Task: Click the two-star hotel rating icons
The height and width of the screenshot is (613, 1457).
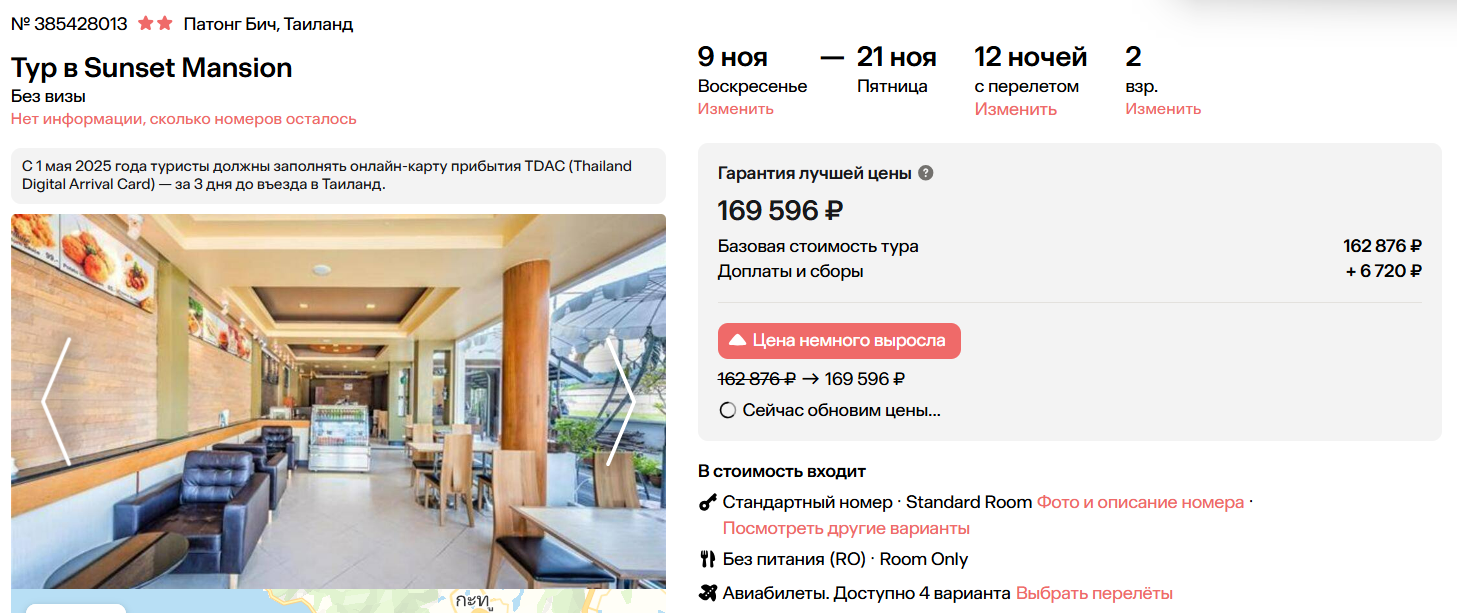Action: pos(155,23)
